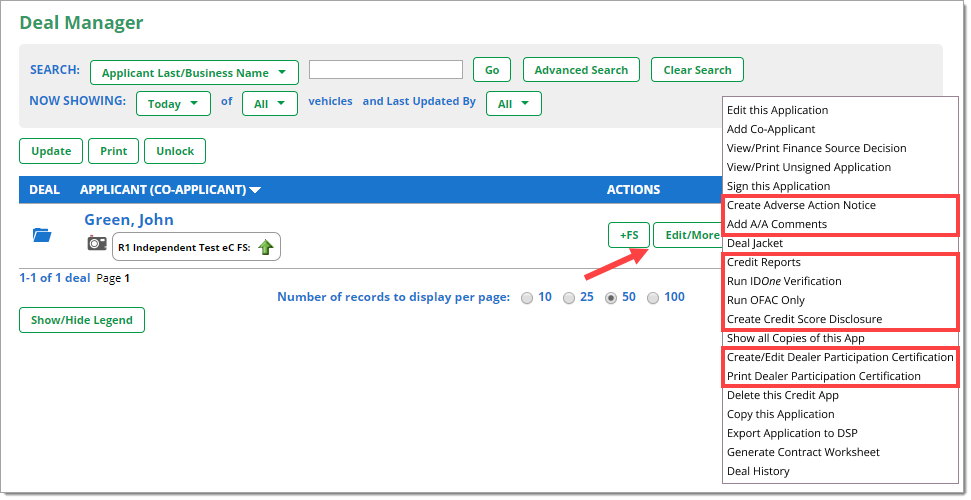The height and width of the screenshot is (500, 971).
Task: Open the Applicant Last/Business Name dropdown
Action: [x=194, y=73]
